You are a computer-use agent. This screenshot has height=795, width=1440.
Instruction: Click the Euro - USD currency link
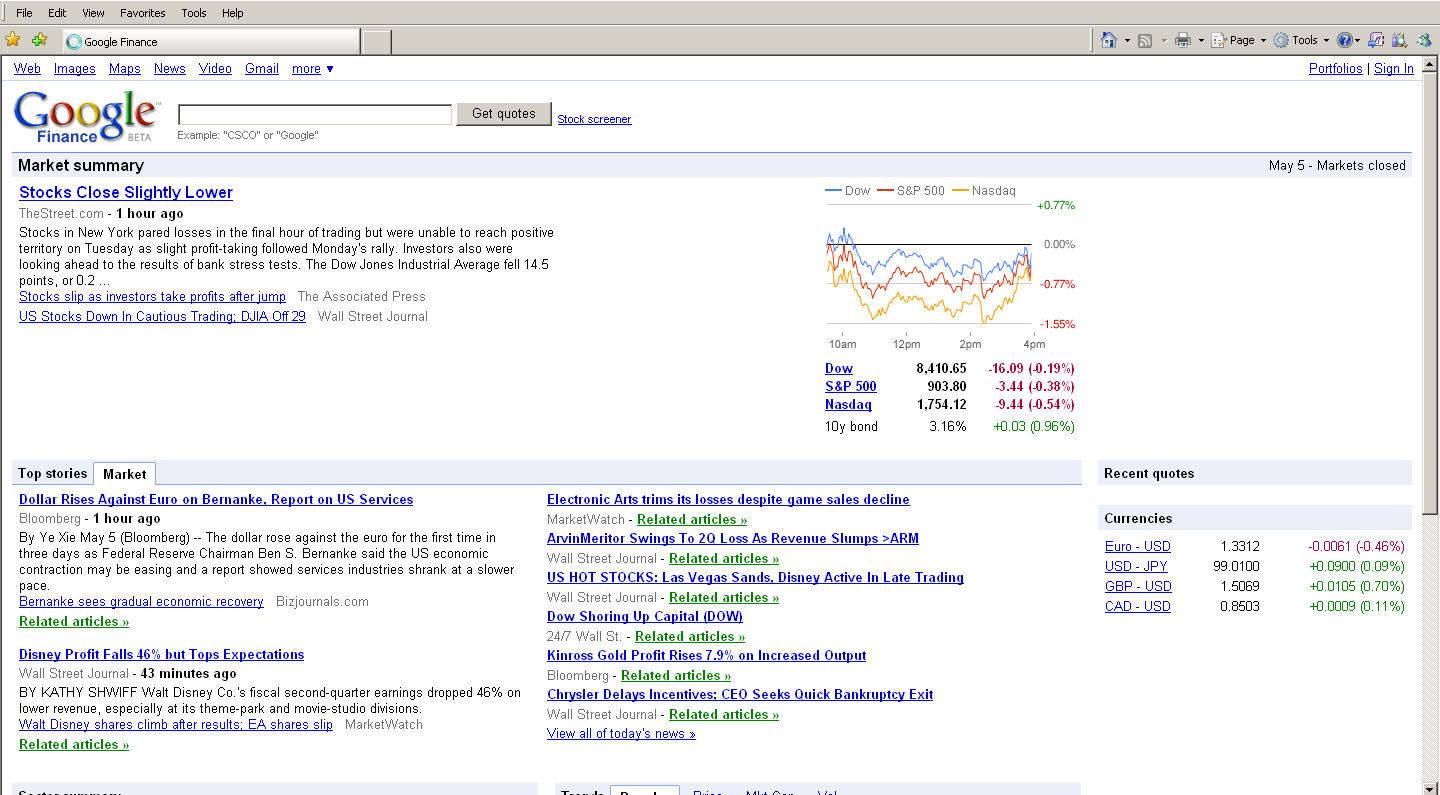point(1137,546)
